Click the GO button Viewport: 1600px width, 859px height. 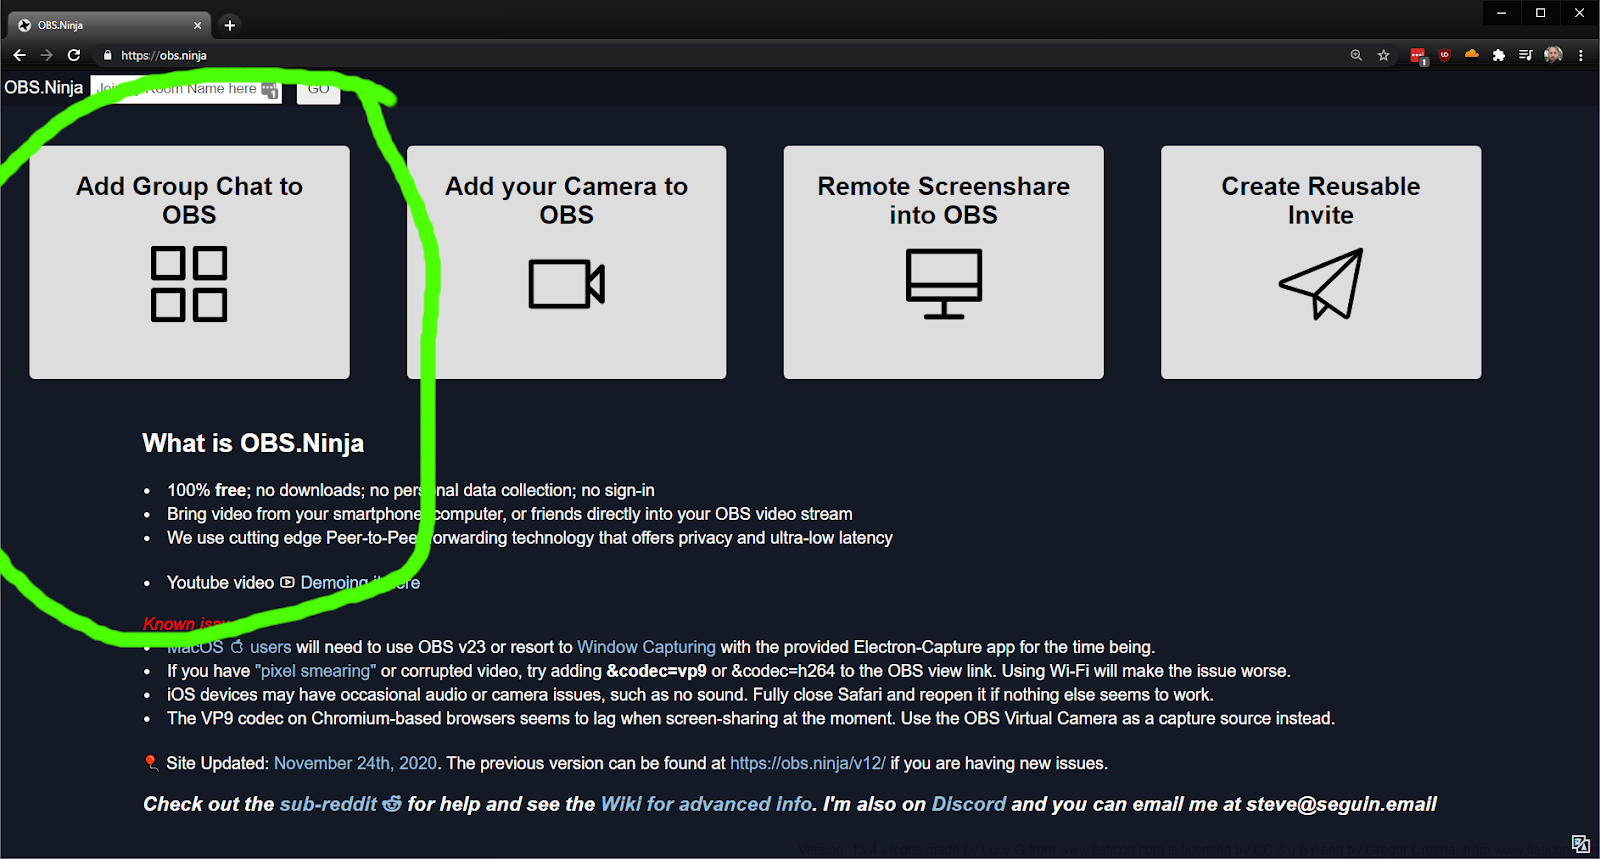[318, 89]
